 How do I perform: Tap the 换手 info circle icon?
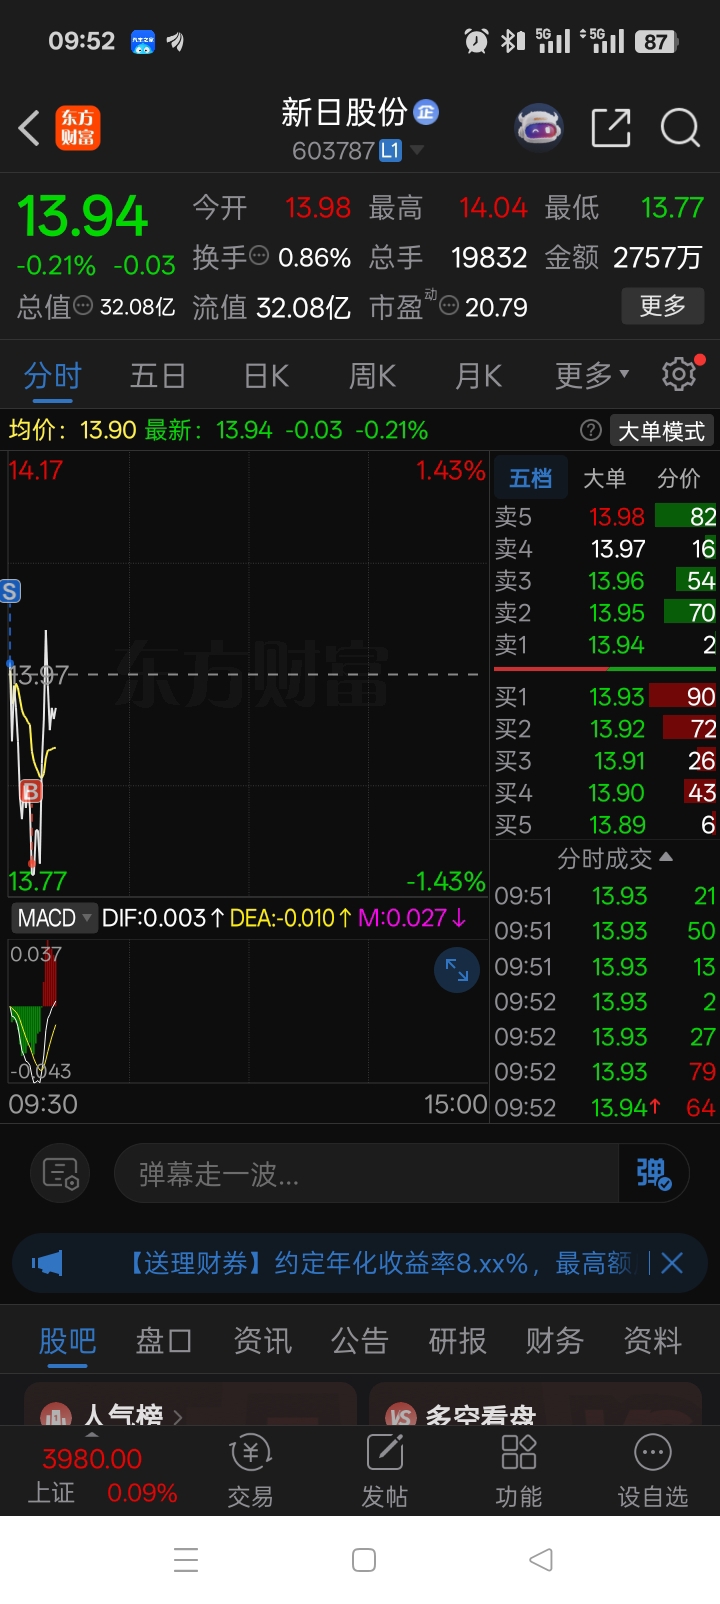point(259,255)
